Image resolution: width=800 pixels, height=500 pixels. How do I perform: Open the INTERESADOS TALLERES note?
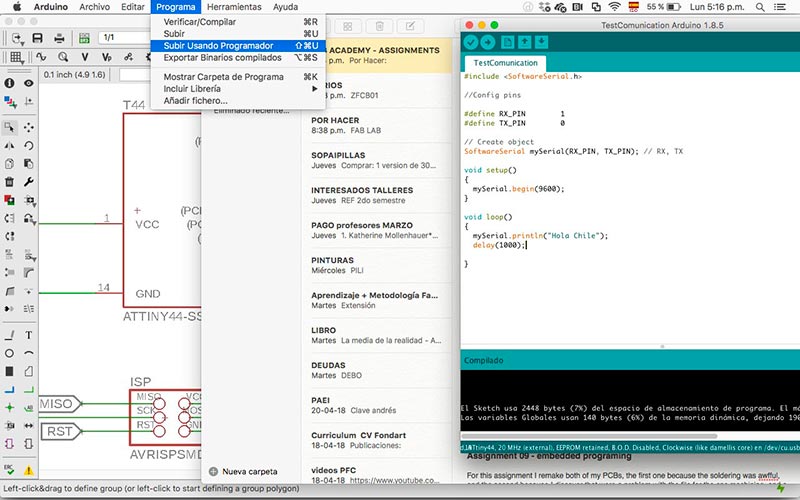[376, 195]
